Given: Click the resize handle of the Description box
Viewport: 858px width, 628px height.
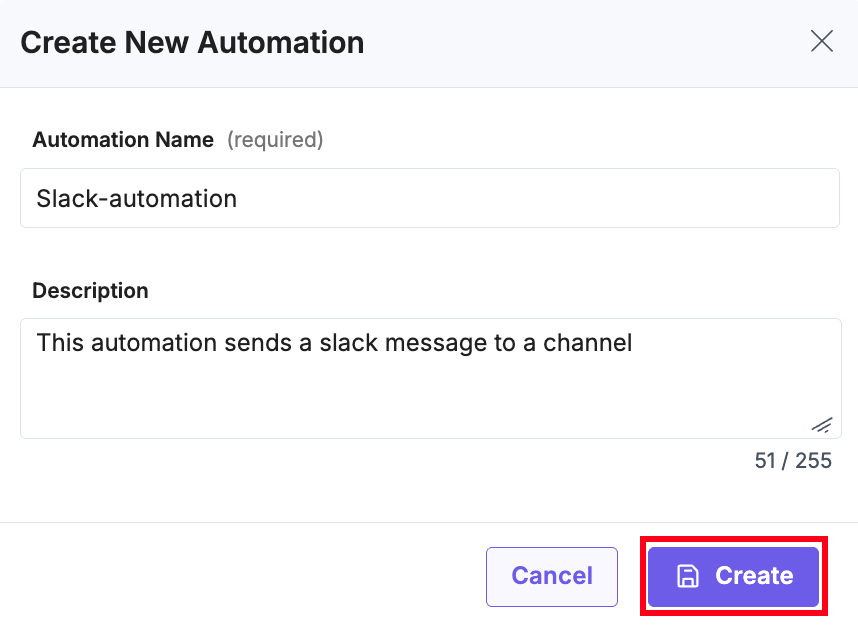Looking at the screenshot, I should pos(822,425).
